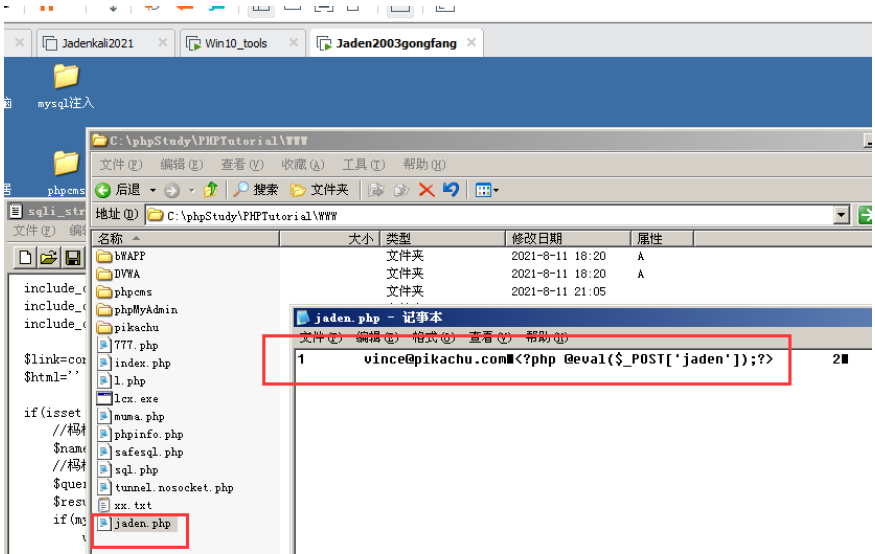Open the 工具 (Tools) menu in Explorer
This screenshot has width=875, height=554.
tap(363, 165)
